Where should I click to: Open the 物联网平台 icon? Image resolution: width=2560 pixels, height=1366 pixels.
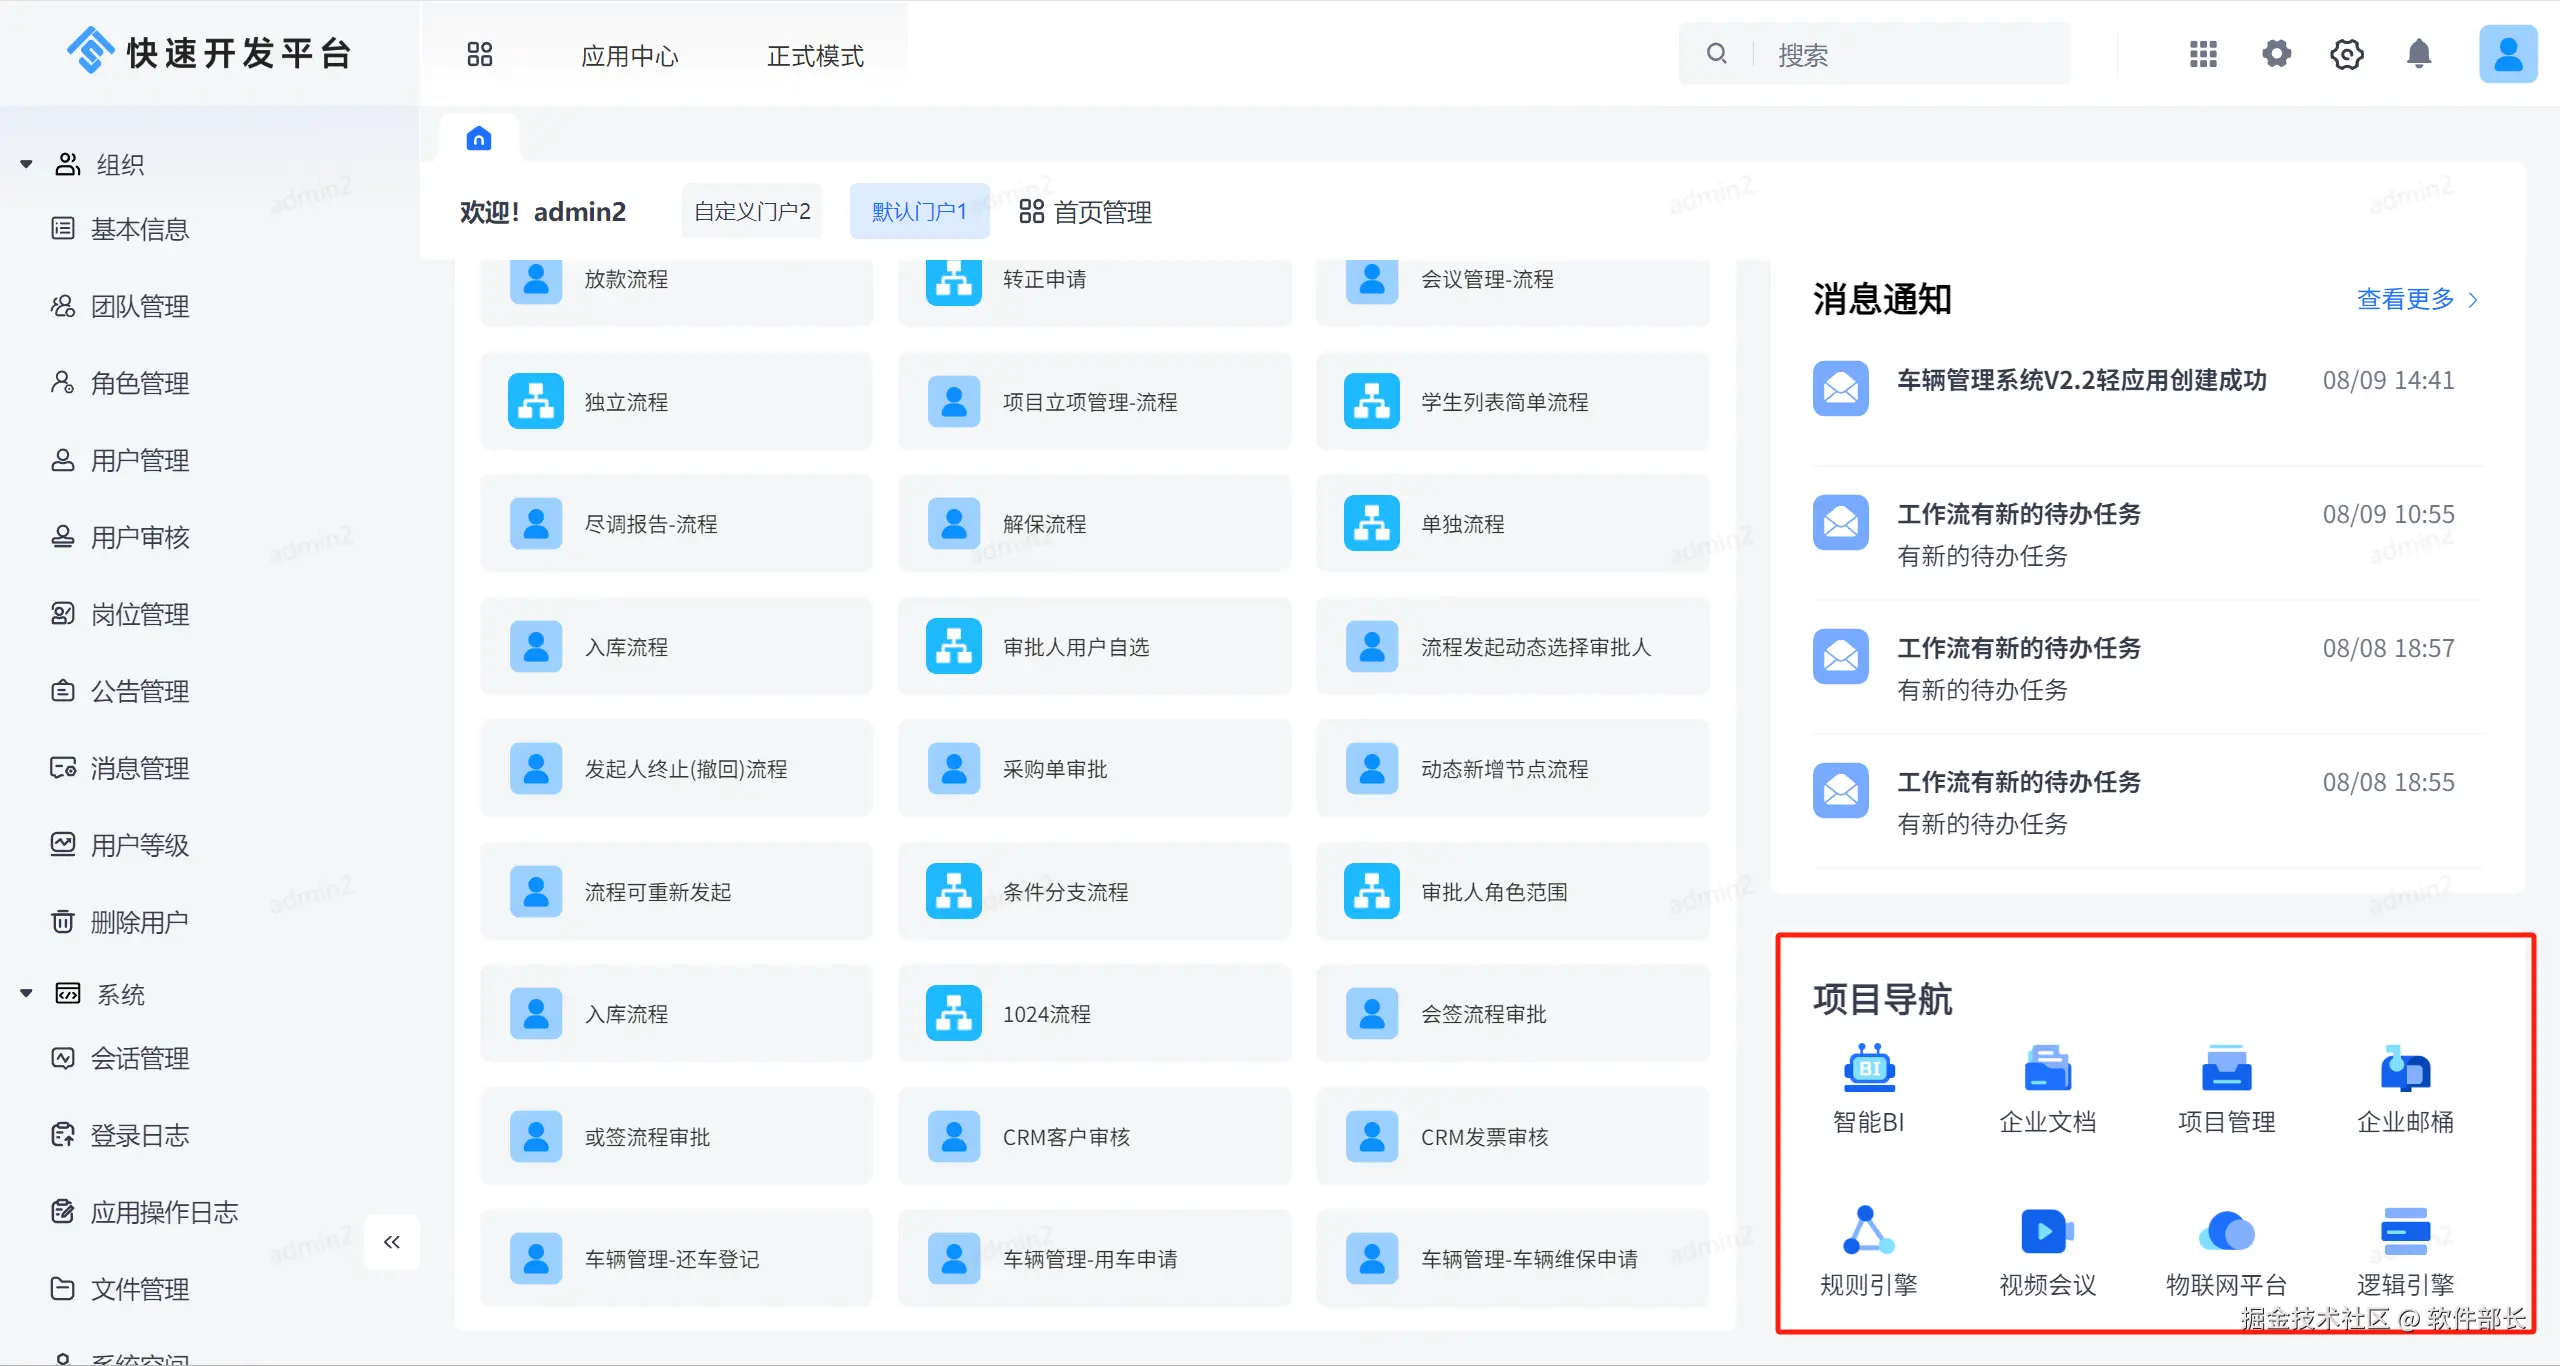coord(2226,1232)
